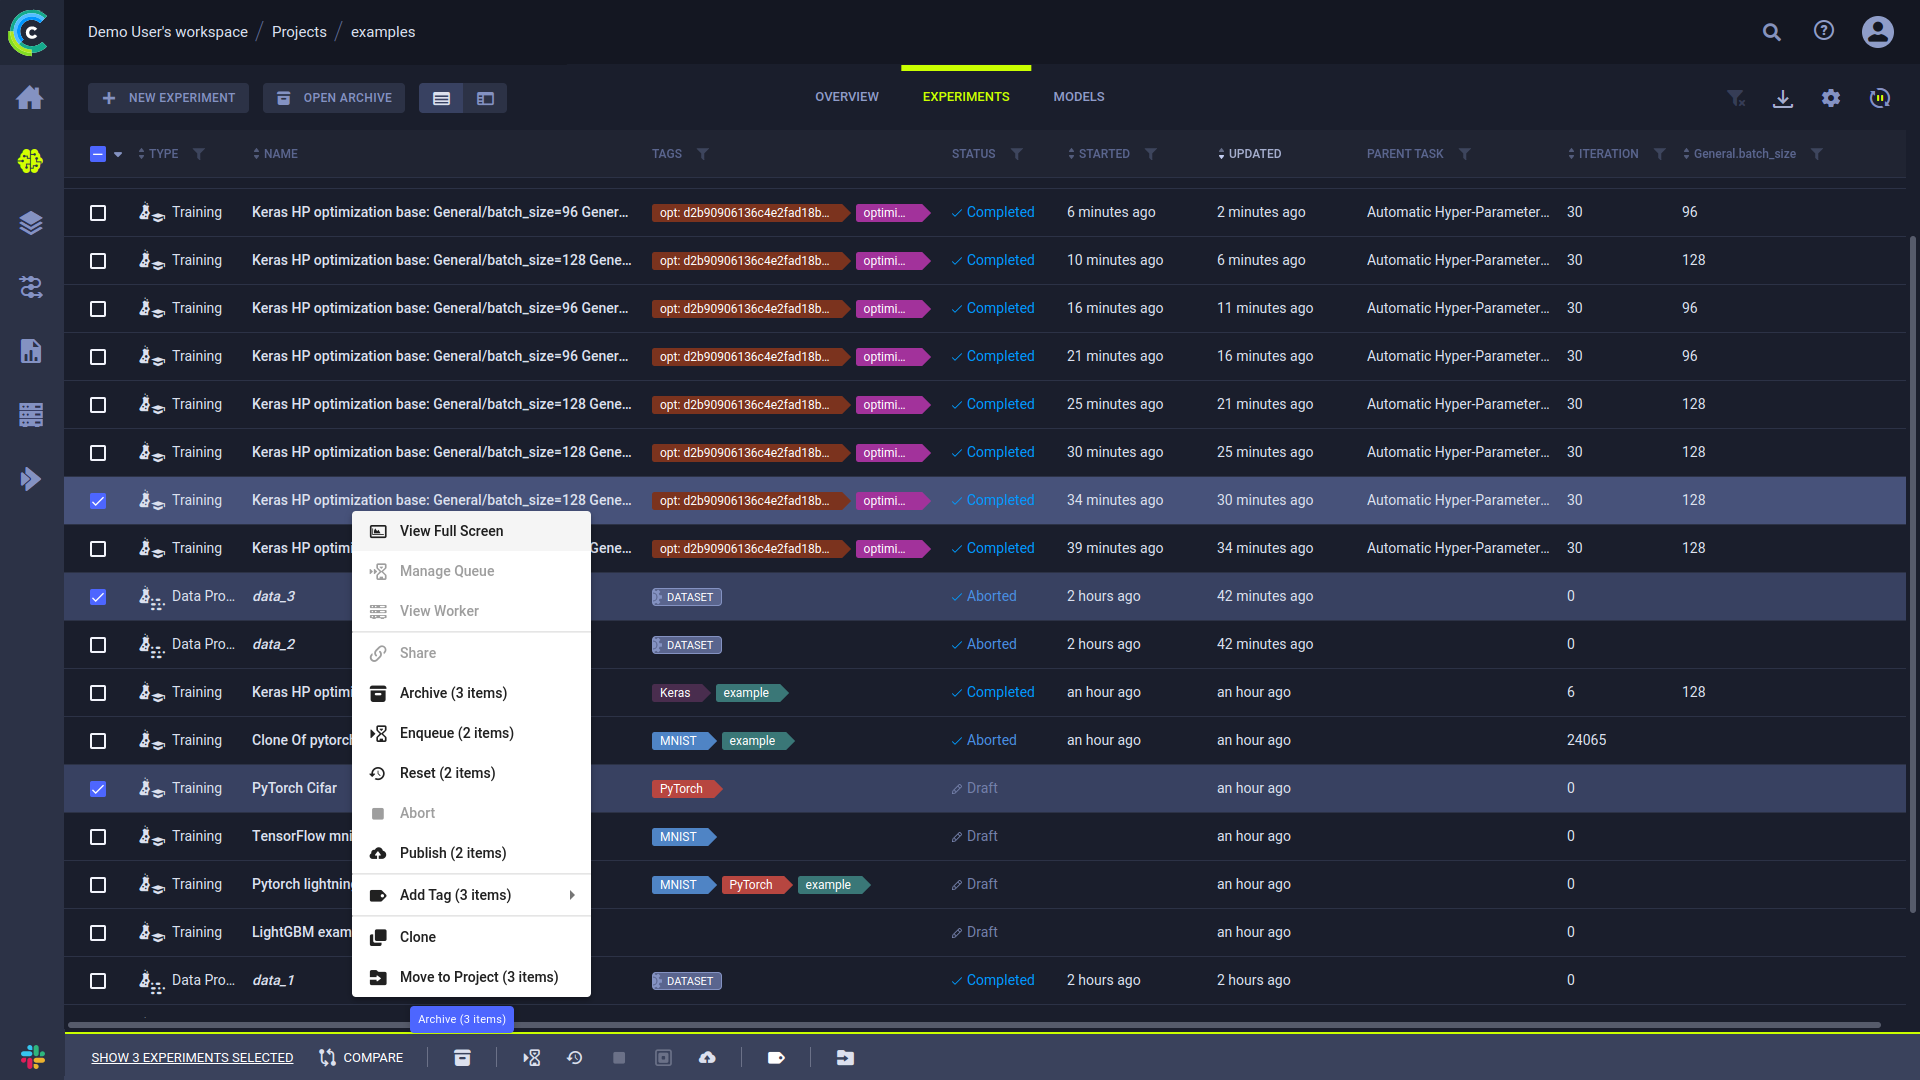Expand the Add Tag (3 items) submenu arrow
1920x1080 pixels.
(x=571, y=895)
